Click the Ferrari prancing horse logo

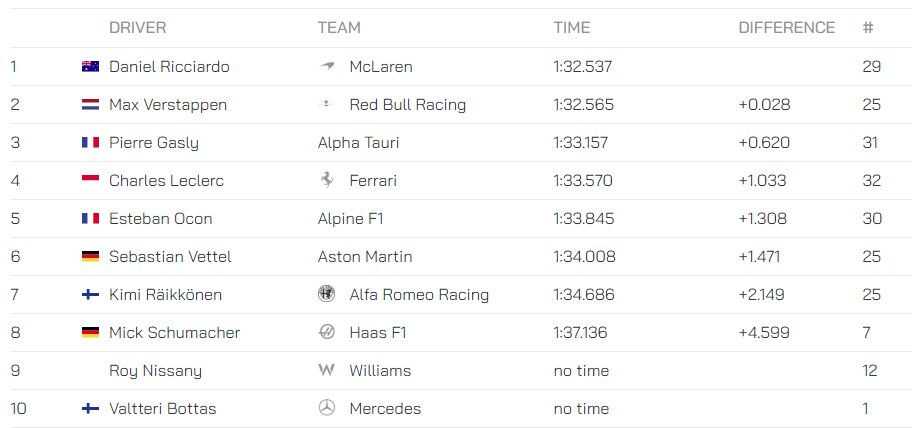click(x=327, y=180)
